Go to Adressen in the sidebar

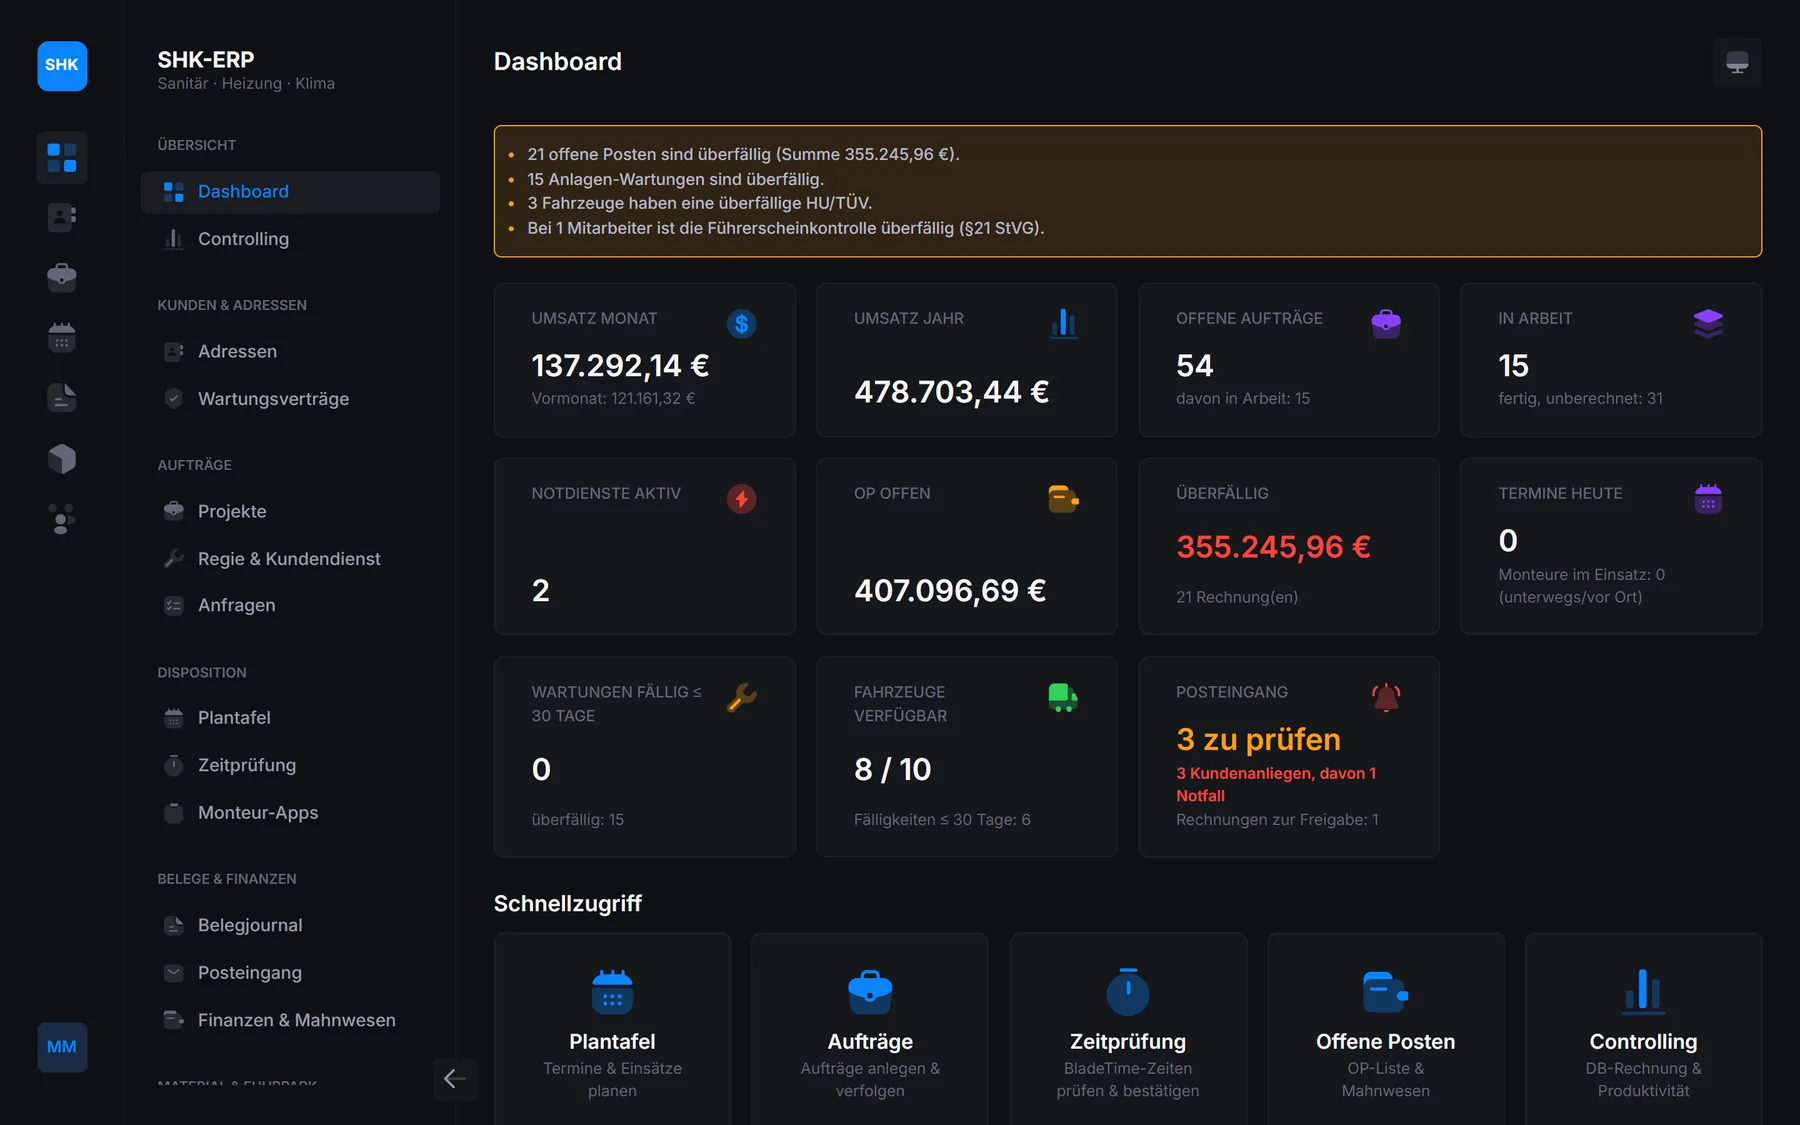290,352
